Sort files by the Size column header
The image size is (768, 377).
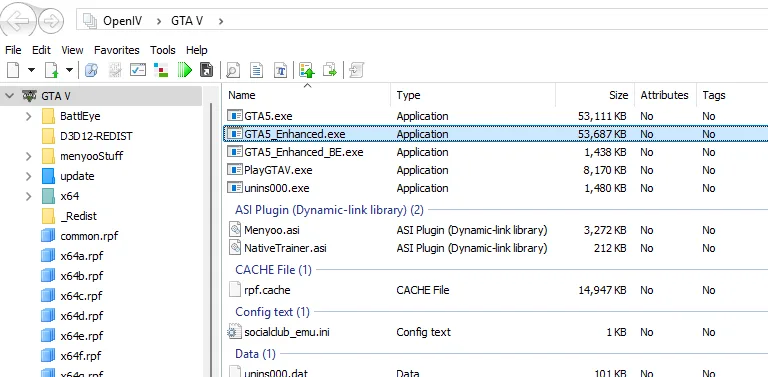coord(595,95)
